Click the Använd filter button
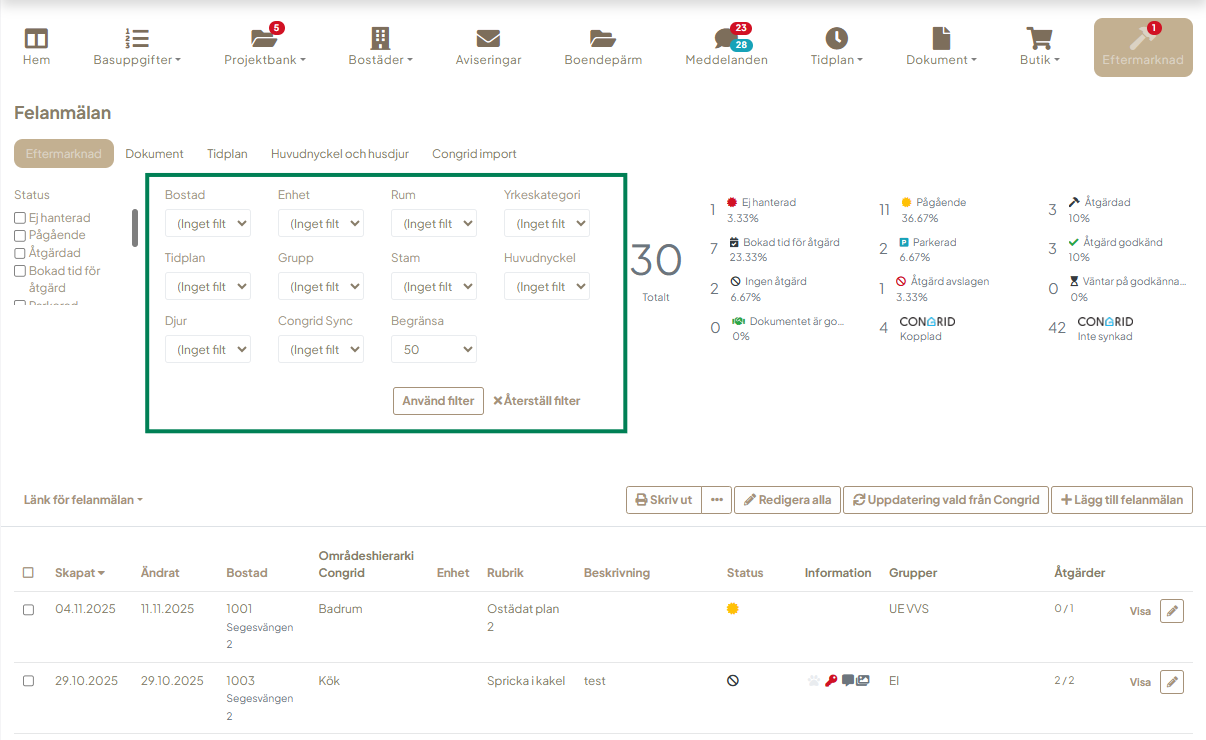The image size is (1206, 740). 438,401
